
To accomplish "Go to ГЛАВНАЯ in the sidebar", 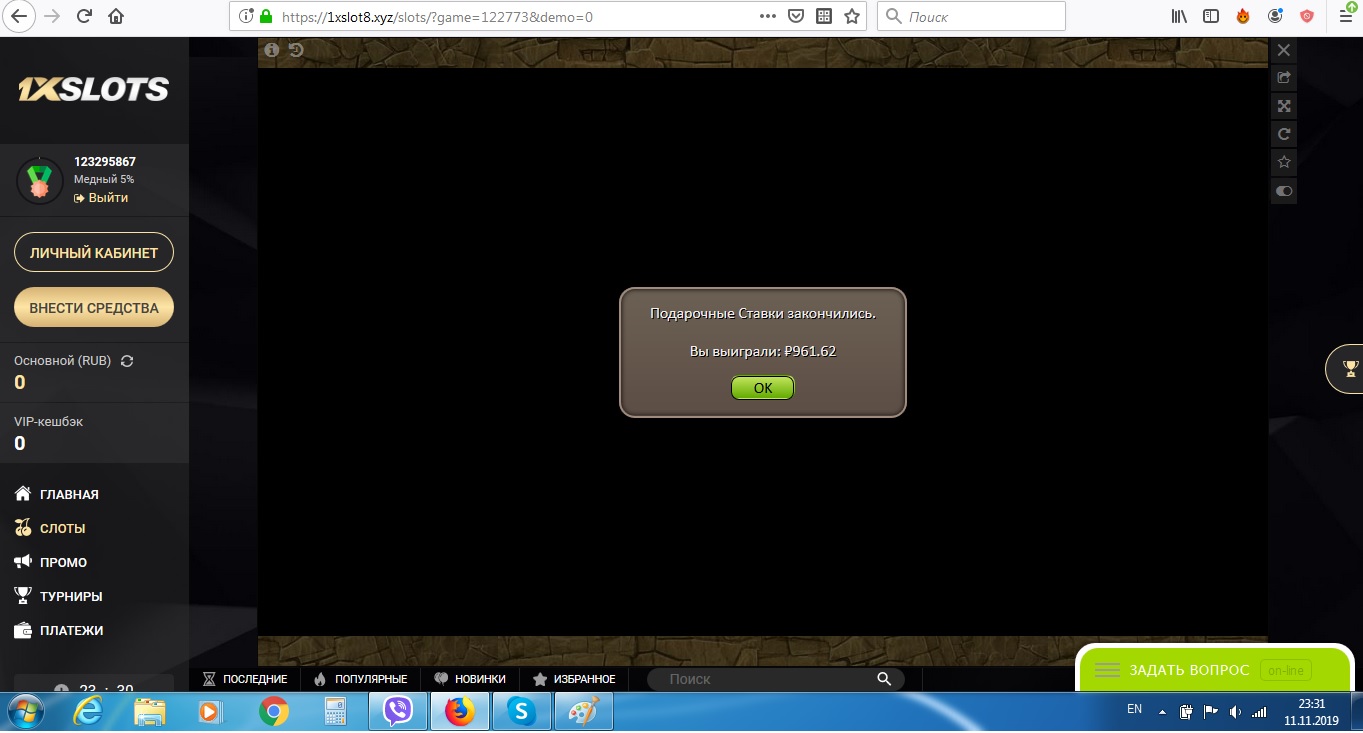I will point(57,494).
